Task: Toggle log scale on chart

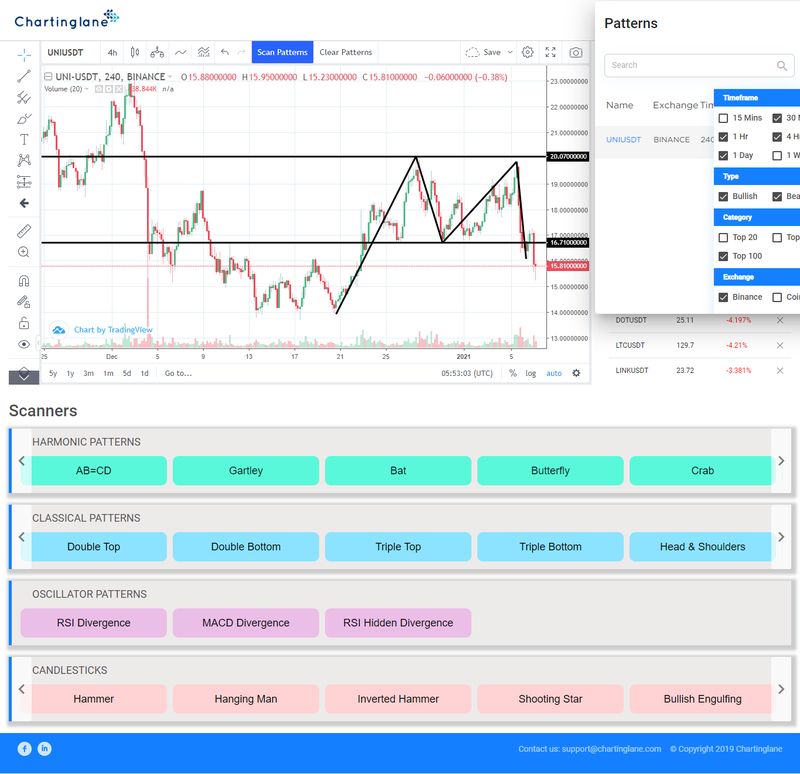Action: [x=531, y=373]
